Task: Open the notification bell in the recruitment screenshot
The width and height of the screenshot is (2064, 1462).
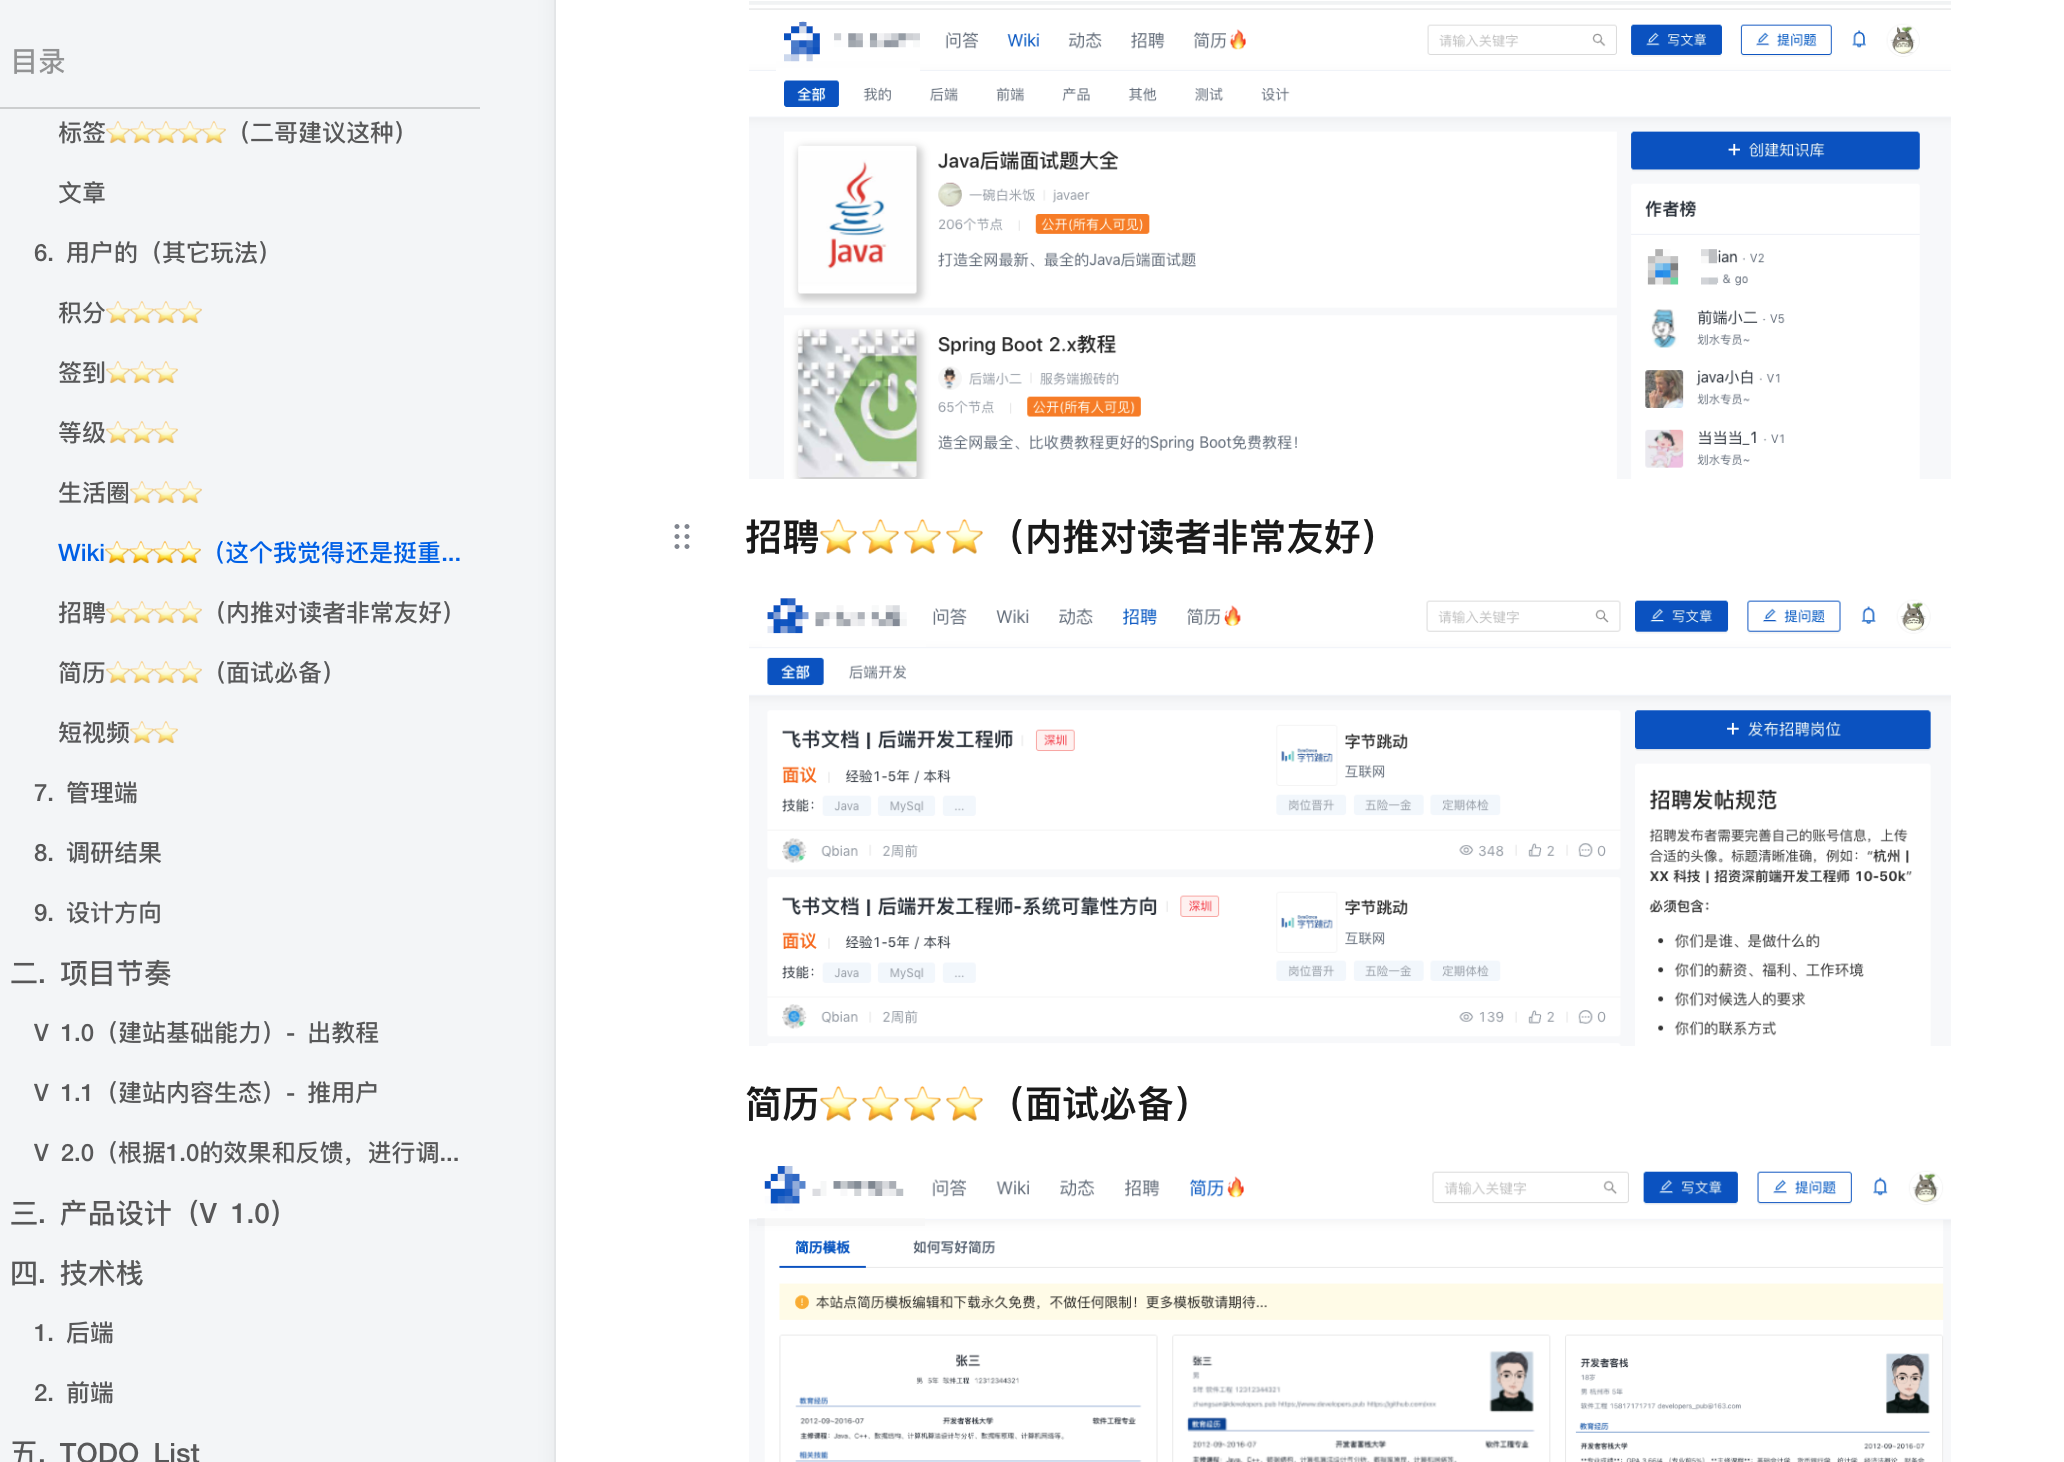Action: [x=1868, y=616]
